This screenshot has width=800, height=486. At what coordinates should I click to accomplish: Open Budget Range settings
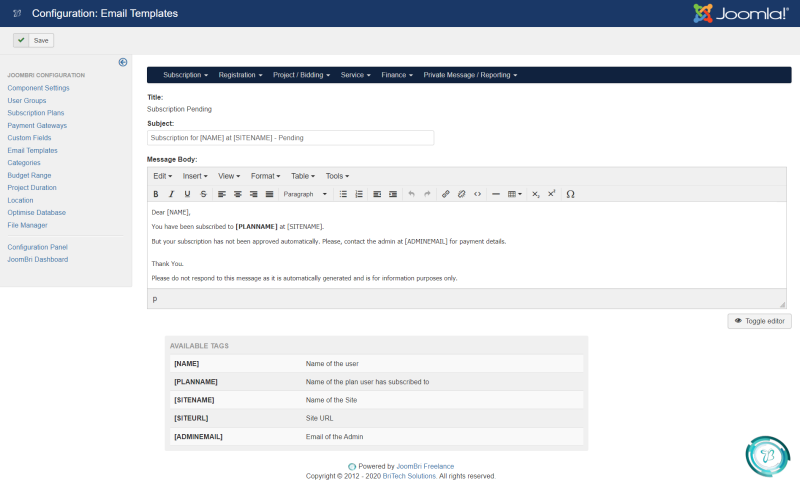(x=29, y=175)
